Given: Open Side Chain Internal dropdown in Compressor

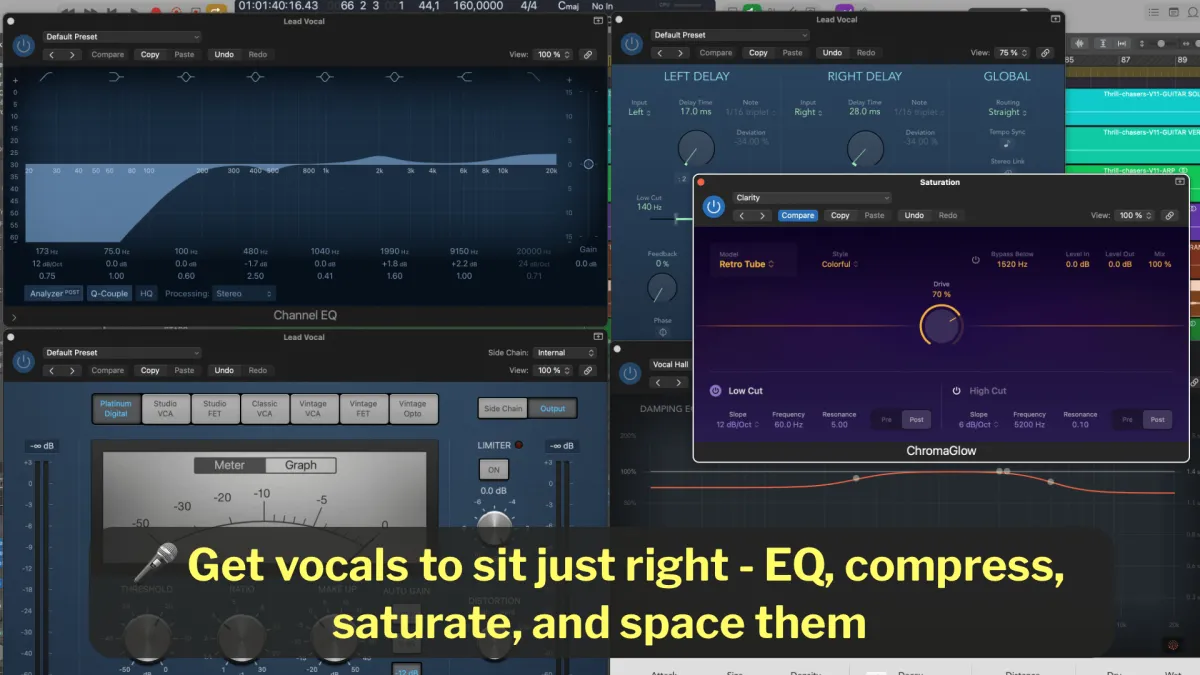Looking at the screenshot, I should 565,353.
